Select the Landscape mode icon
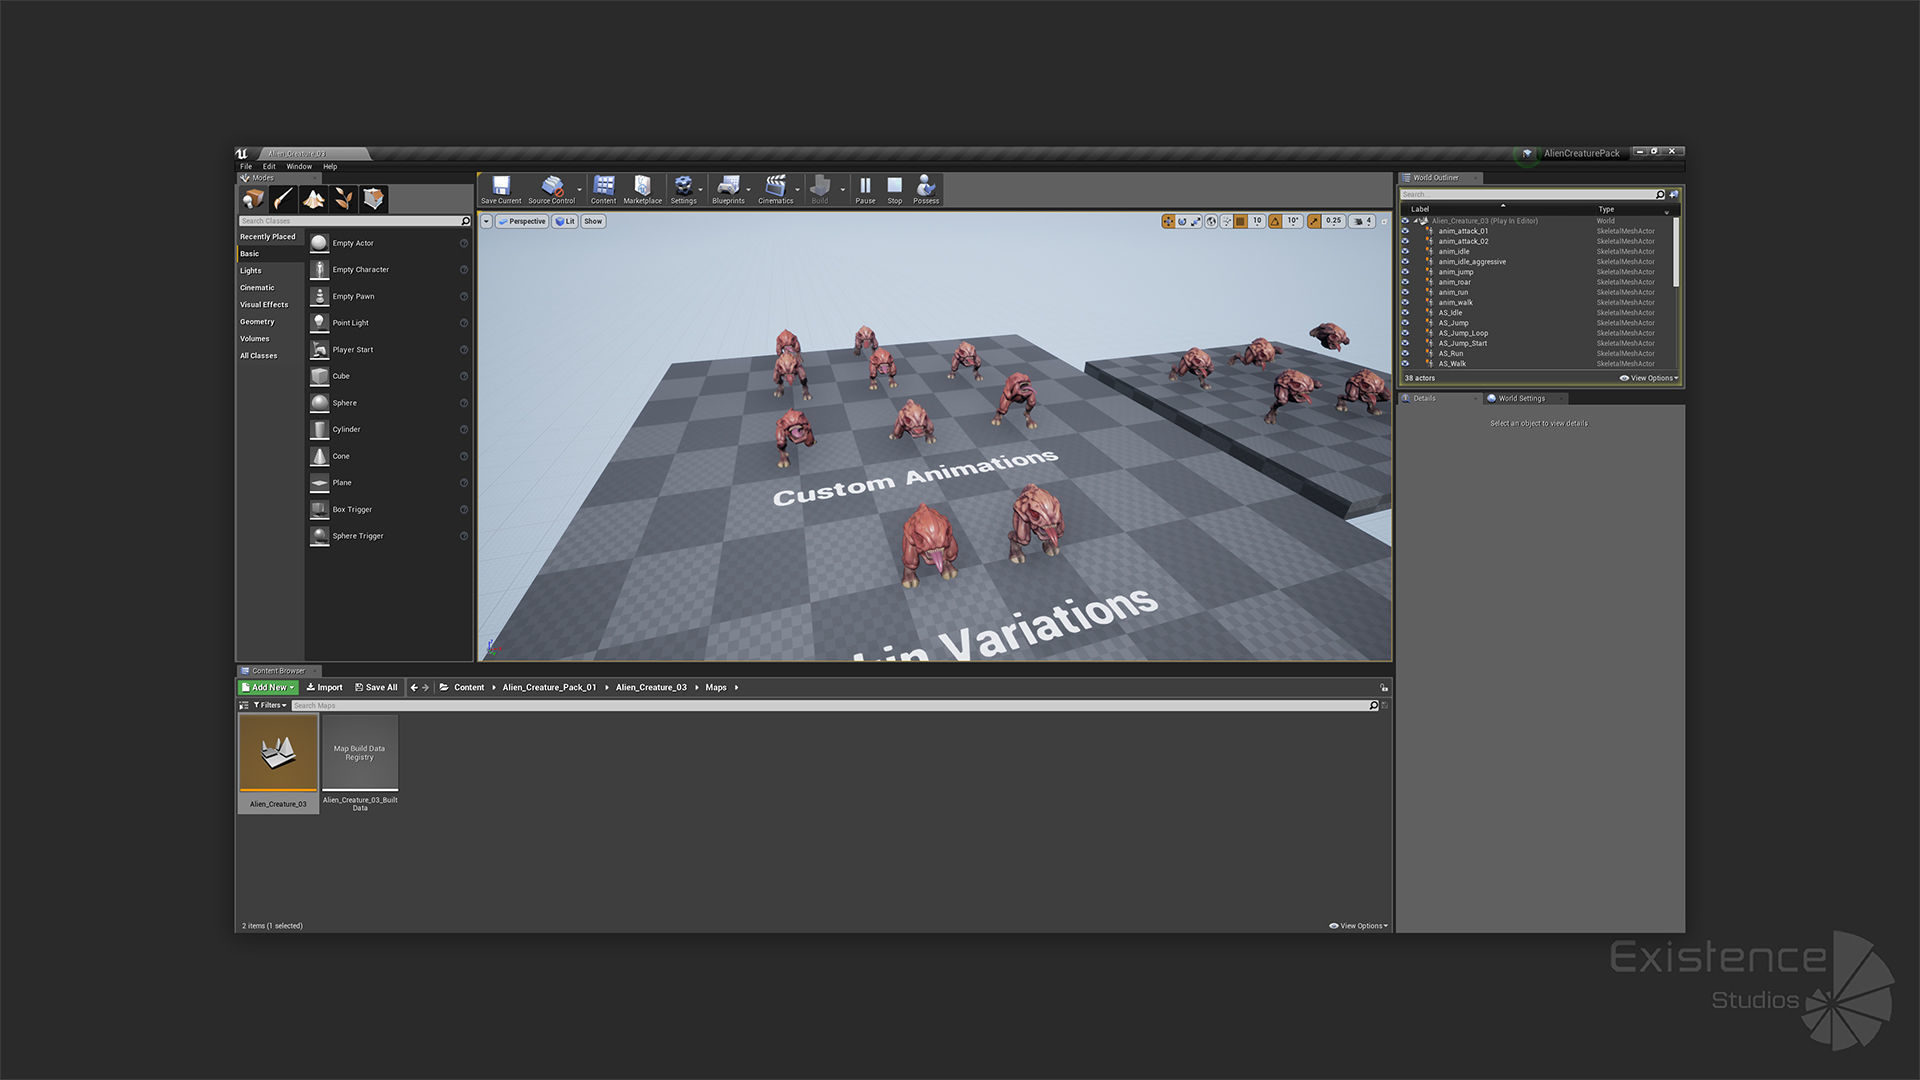The width and height of the screenshot is (1920, 1080). [313, 199]
